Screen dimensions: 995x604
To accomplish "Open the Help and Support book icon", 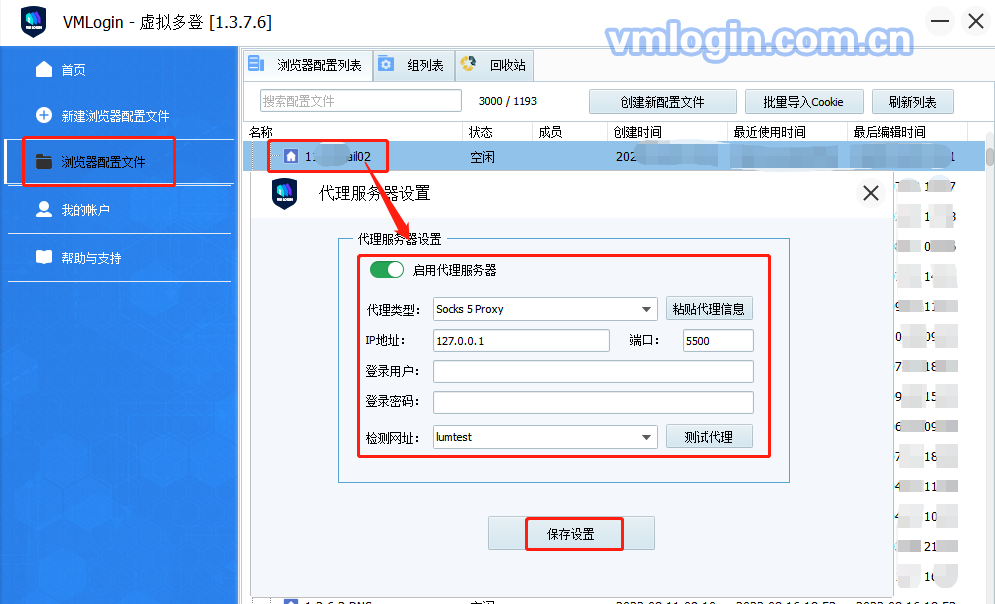I will pos(44,257).
